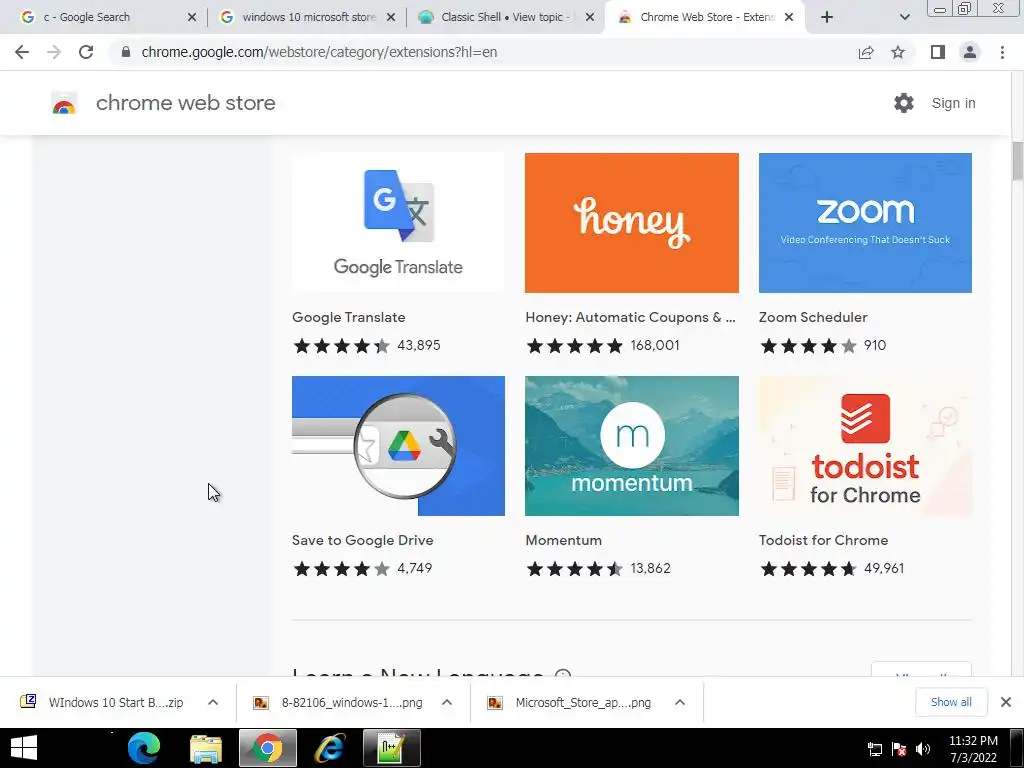
Task: View site security lock information
Action: (x=126, y=52)
